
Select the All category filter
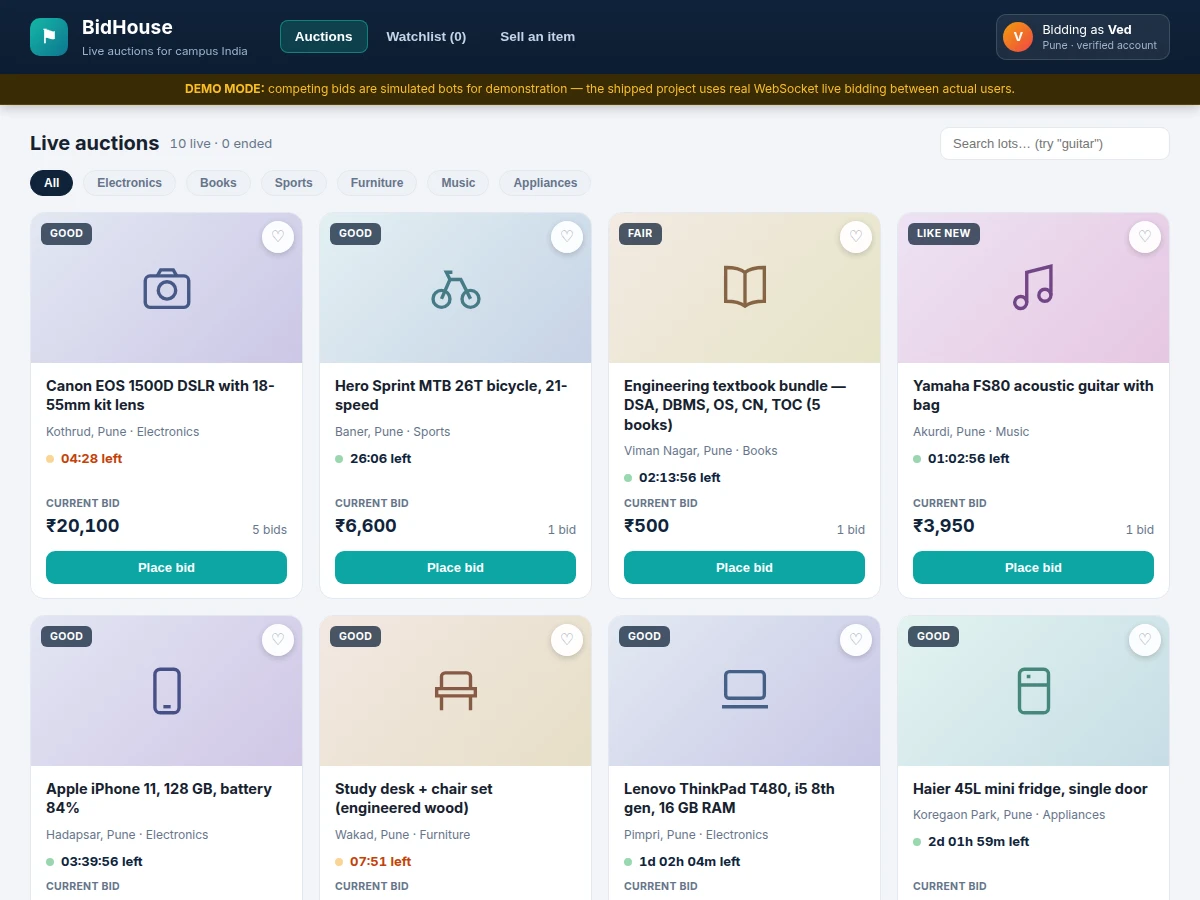pyautogui.click(x=52, y=183)
